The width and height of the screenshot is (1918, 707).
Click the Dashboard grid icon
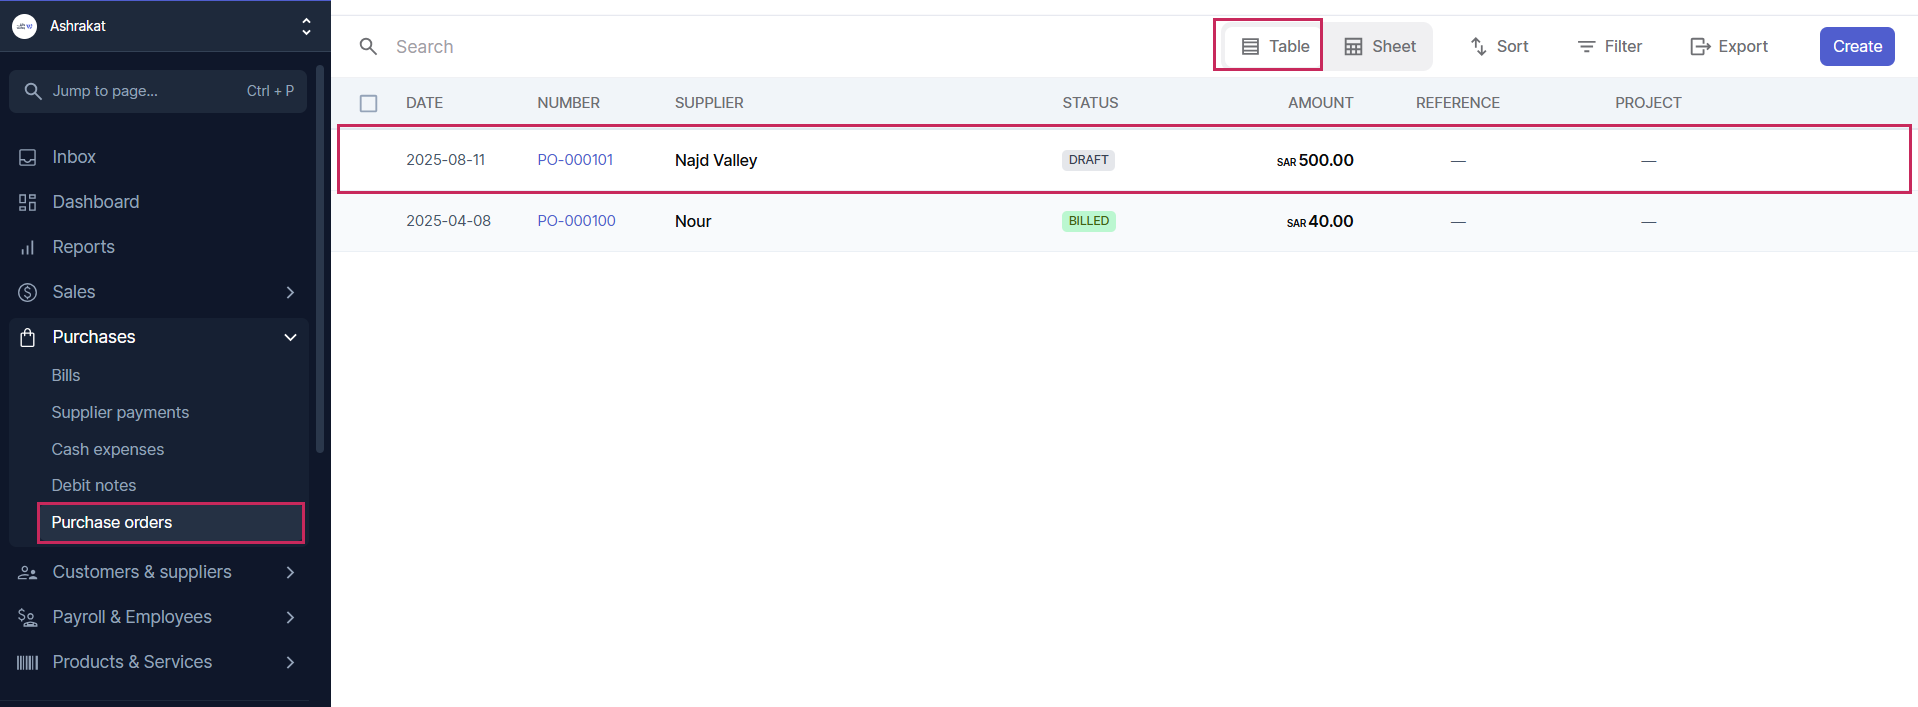click(x=28, y=202)
